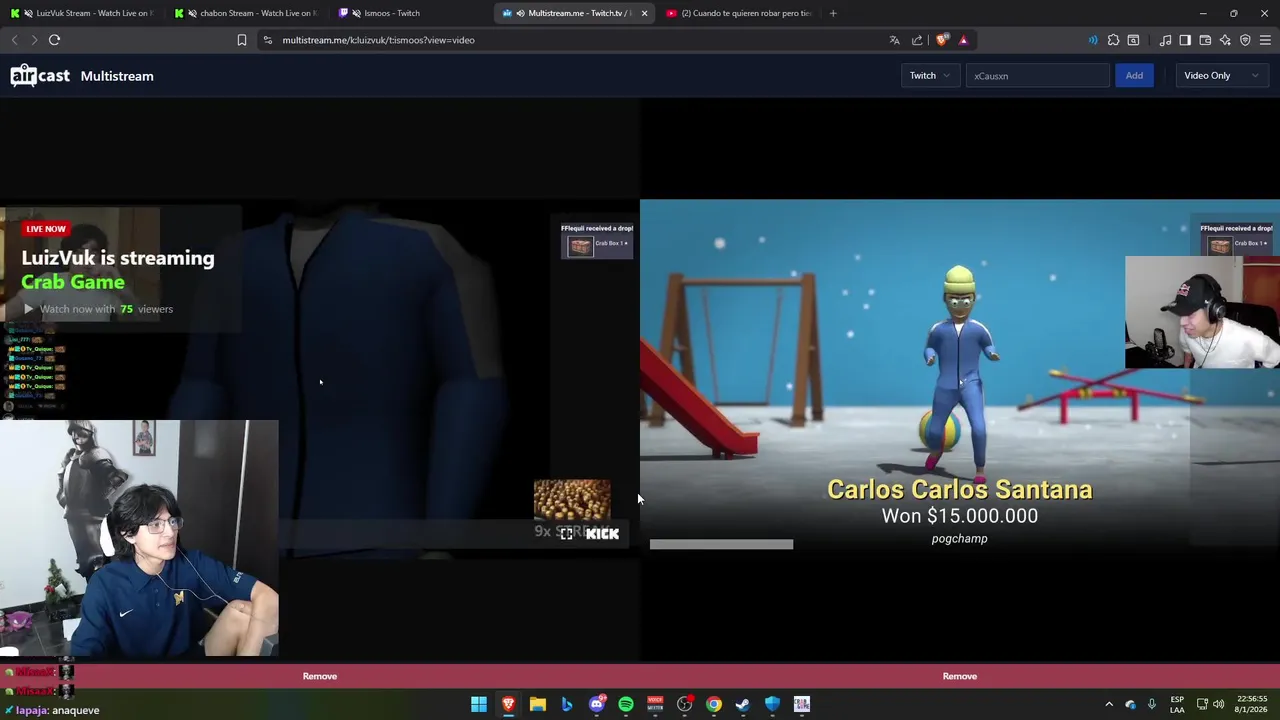Viewport: 1280px width, 720px height.
Task: Open the search tabs toolbar icon
Action: point(1133,40)
